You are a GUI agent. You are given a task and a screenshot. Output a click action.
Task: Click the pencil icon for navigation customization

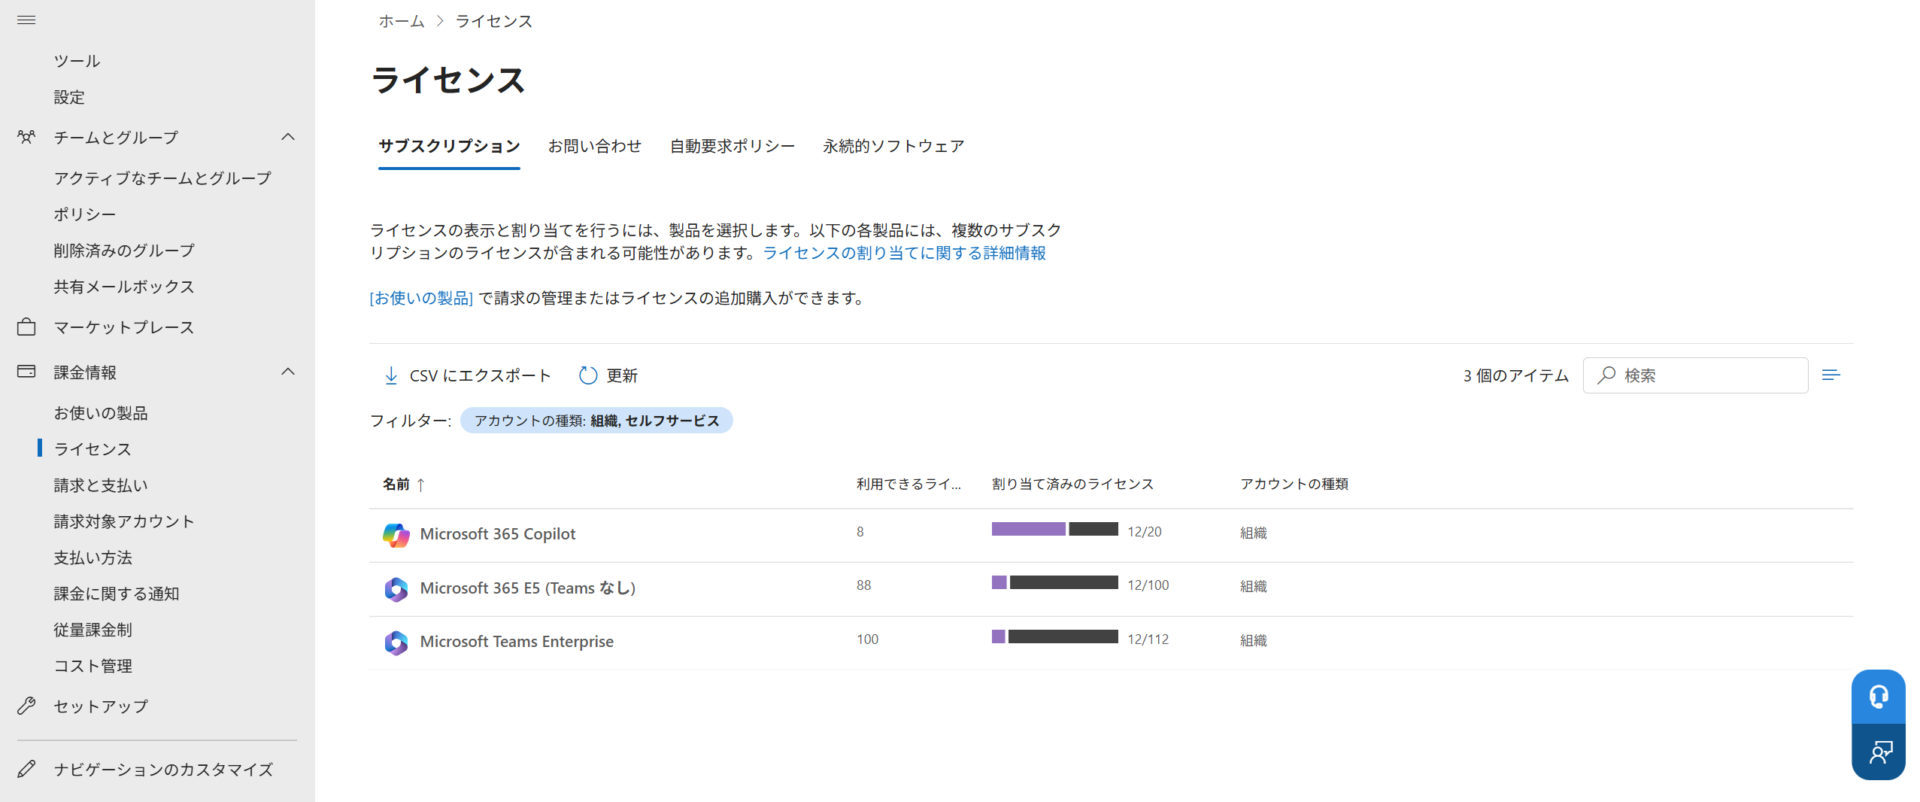coord(27,769)
